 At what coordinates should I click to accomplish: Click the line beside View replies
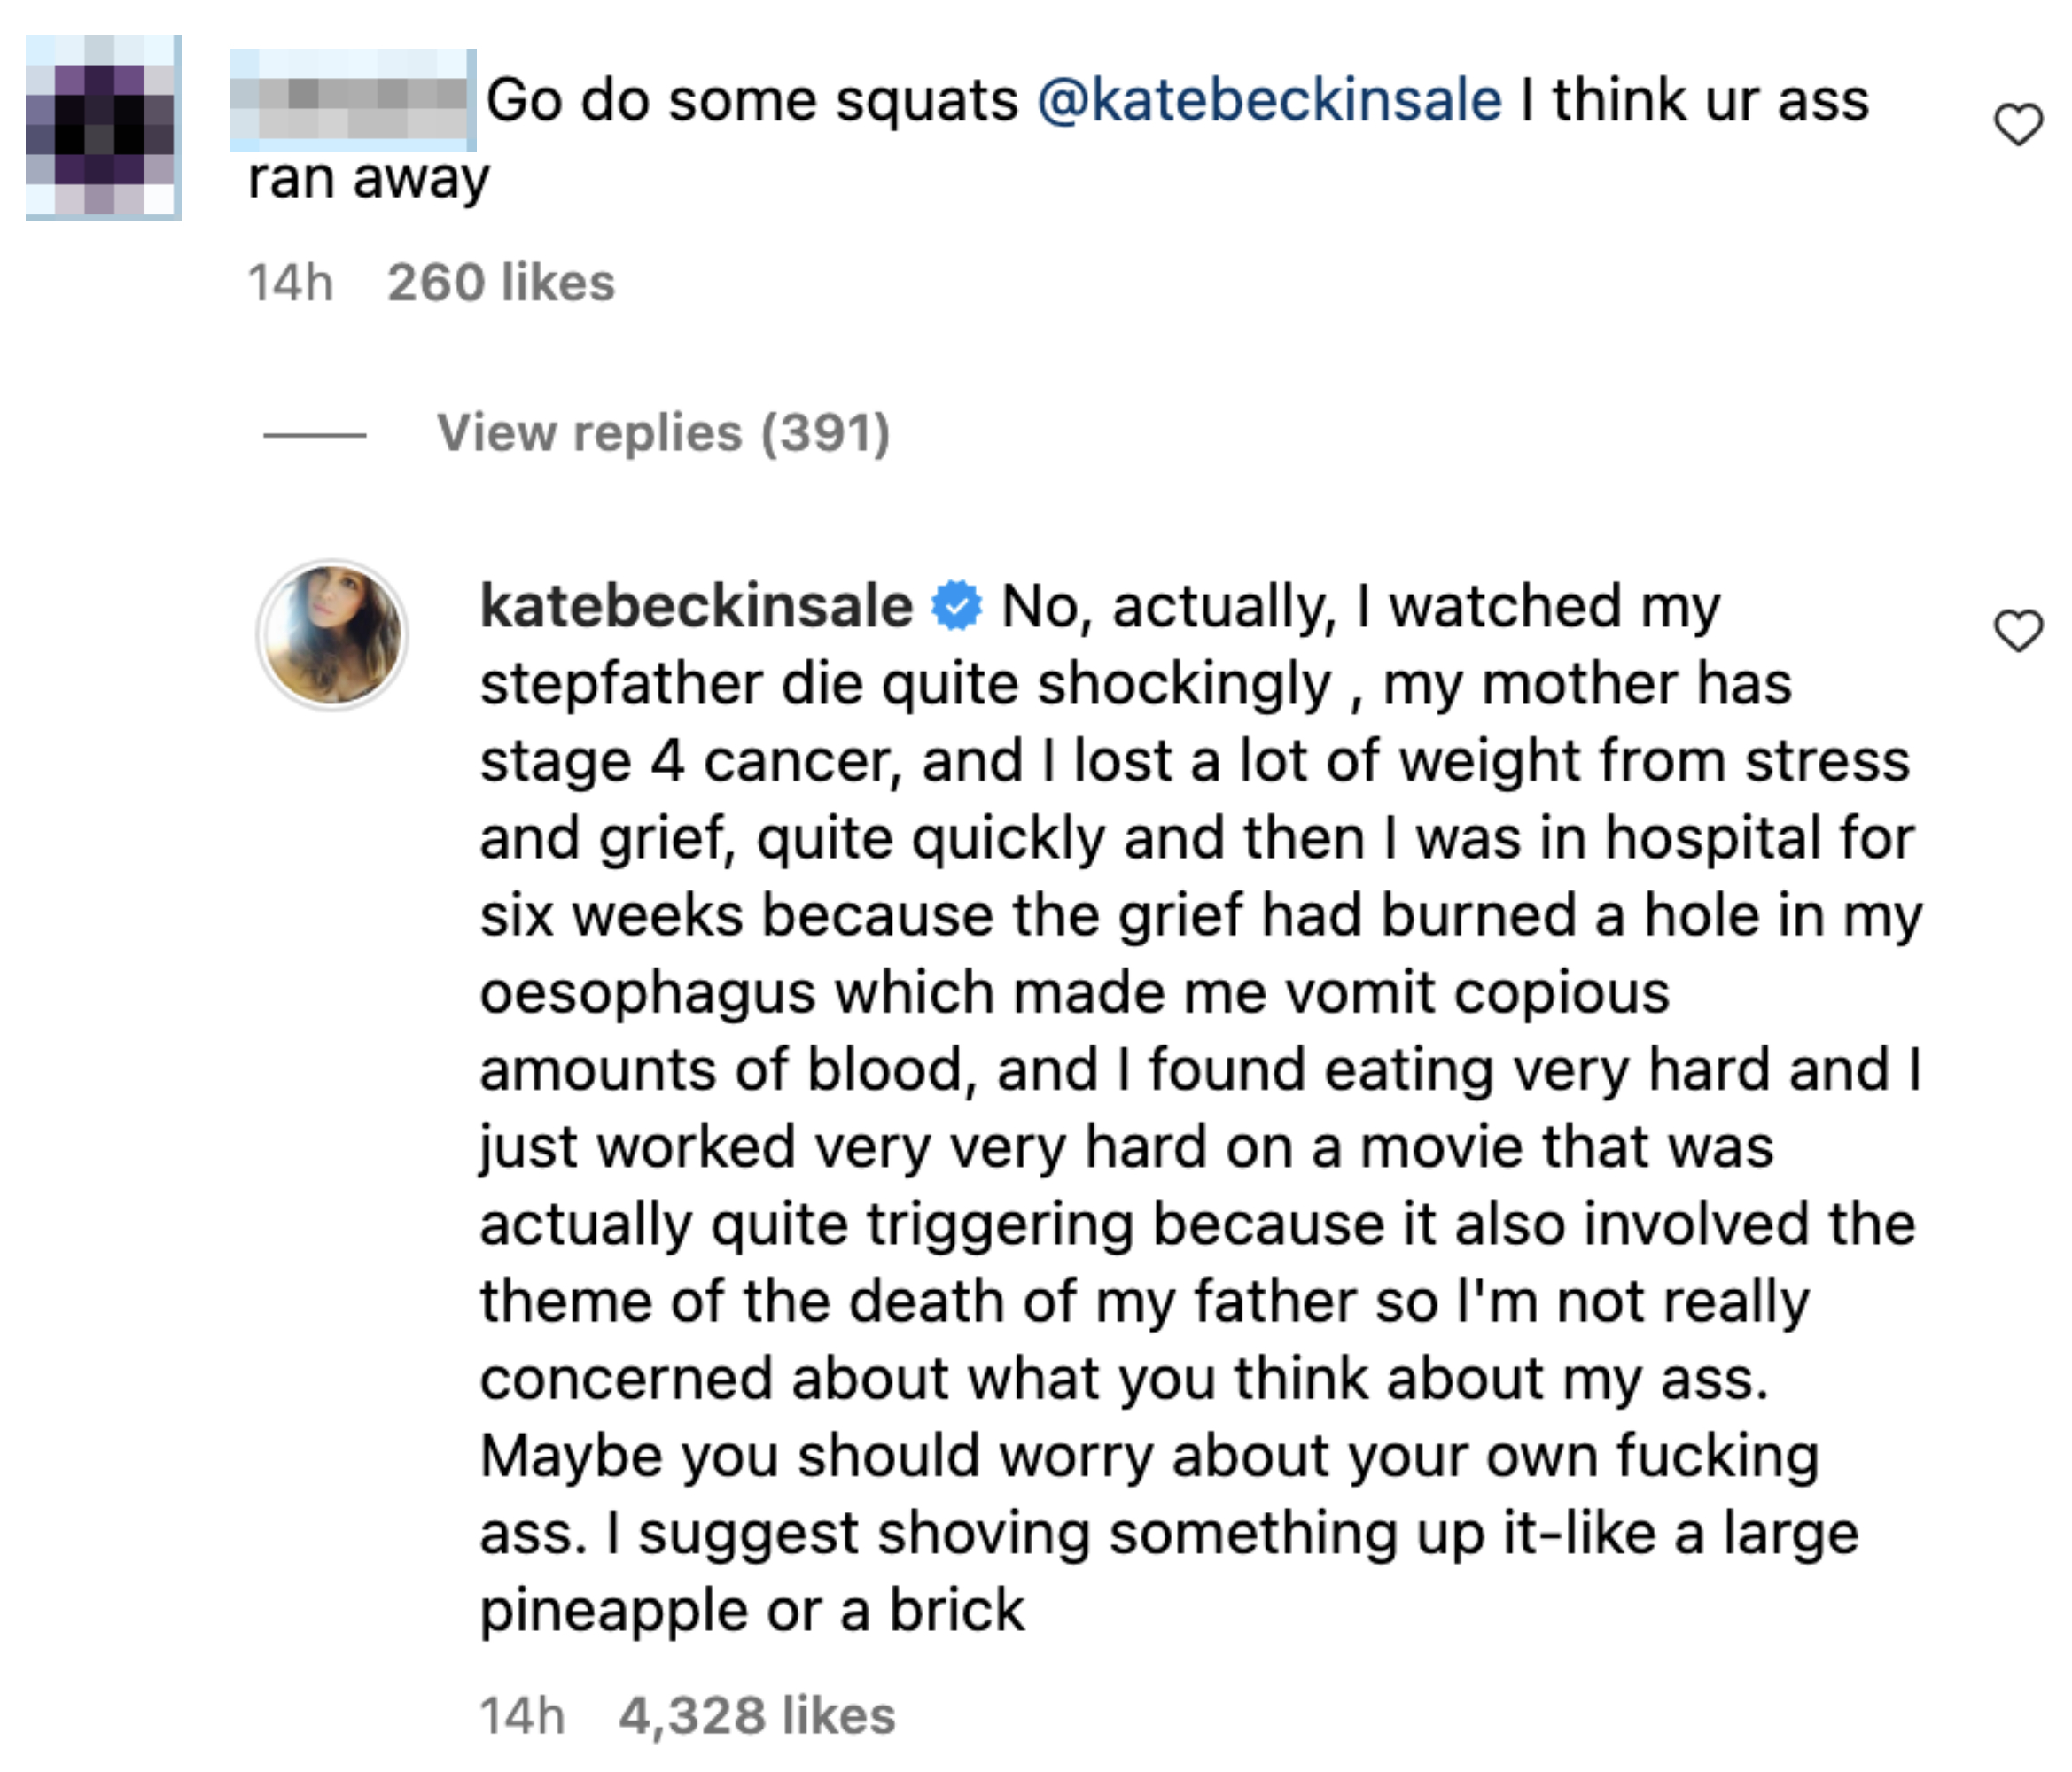coord(314,434)
